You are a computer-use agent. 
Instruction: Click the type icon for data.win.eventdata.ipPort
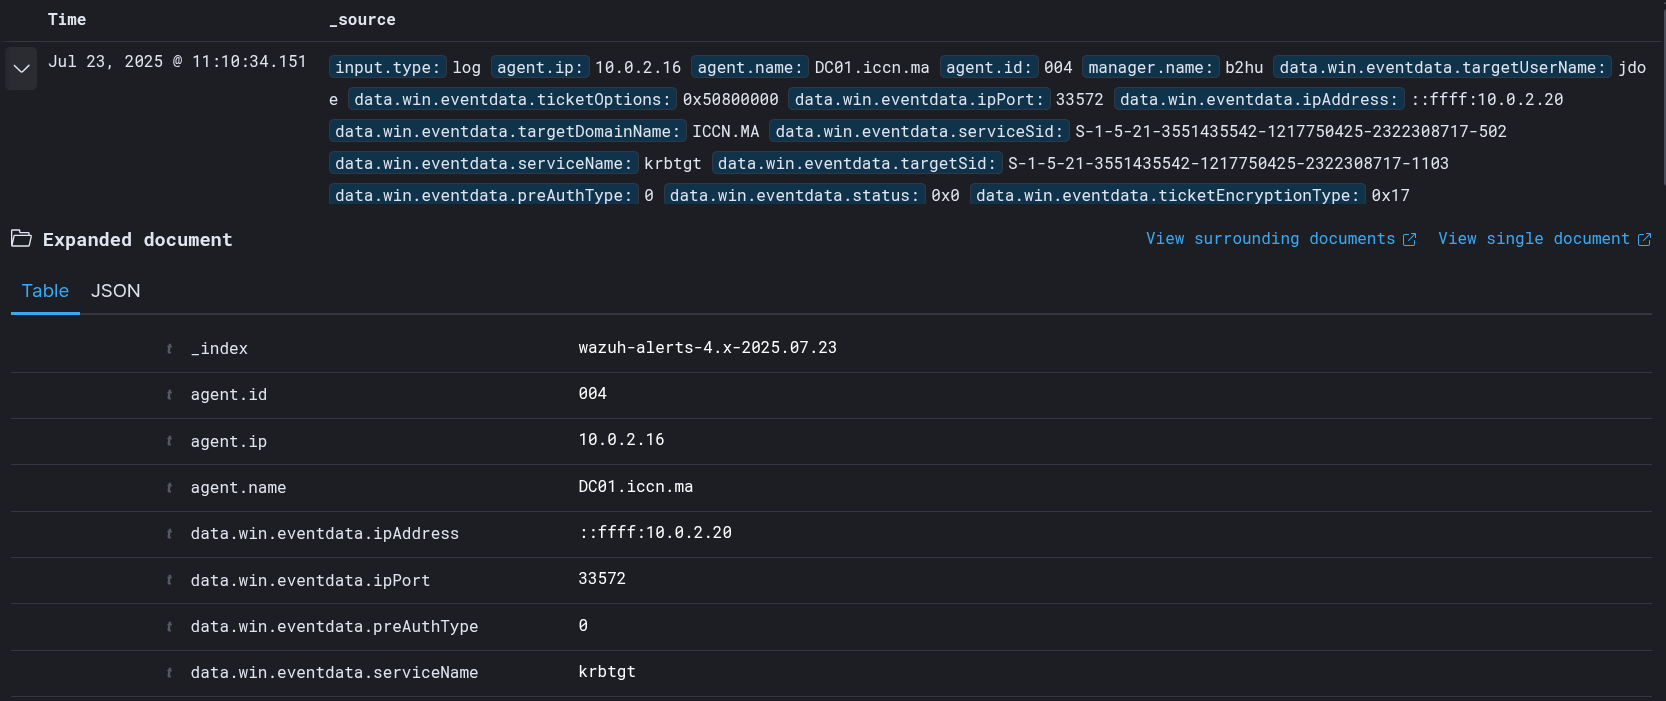pos(169,580)
